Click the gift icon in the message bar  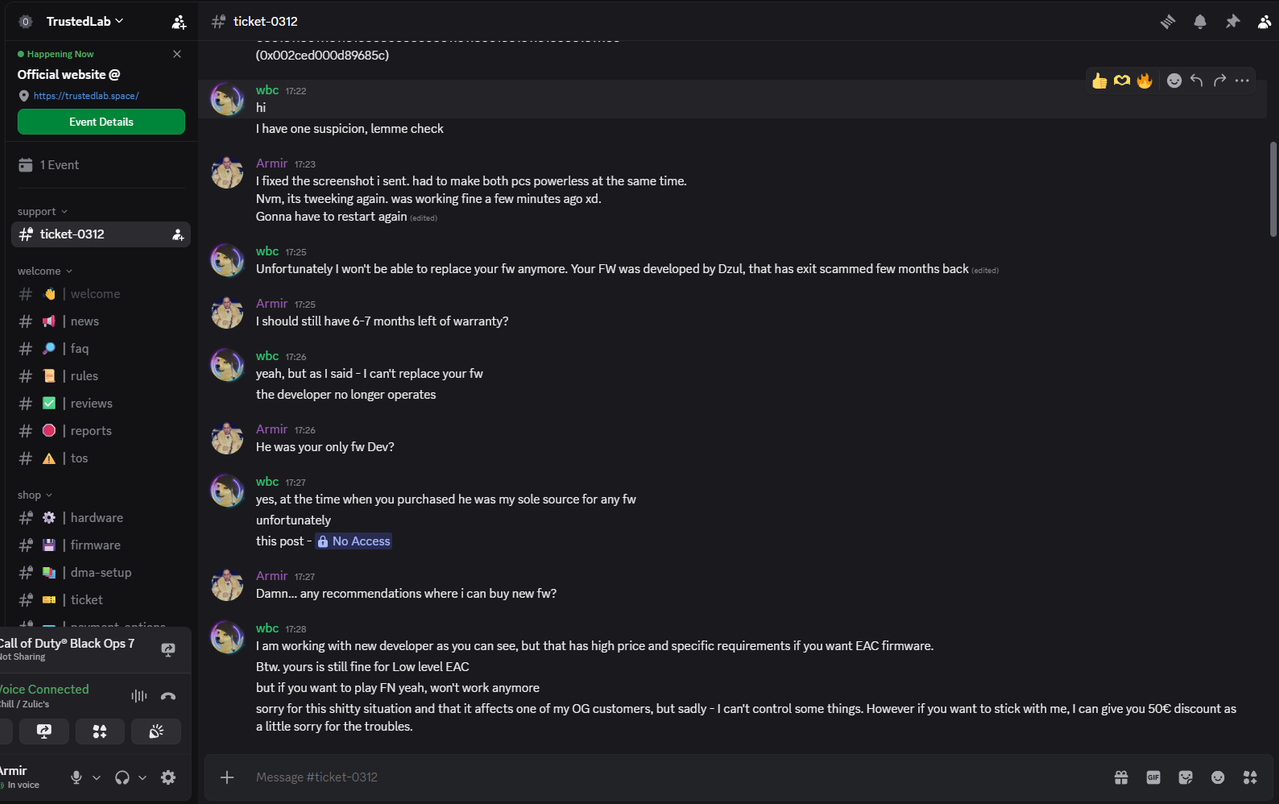click(x=1121, y=777)
